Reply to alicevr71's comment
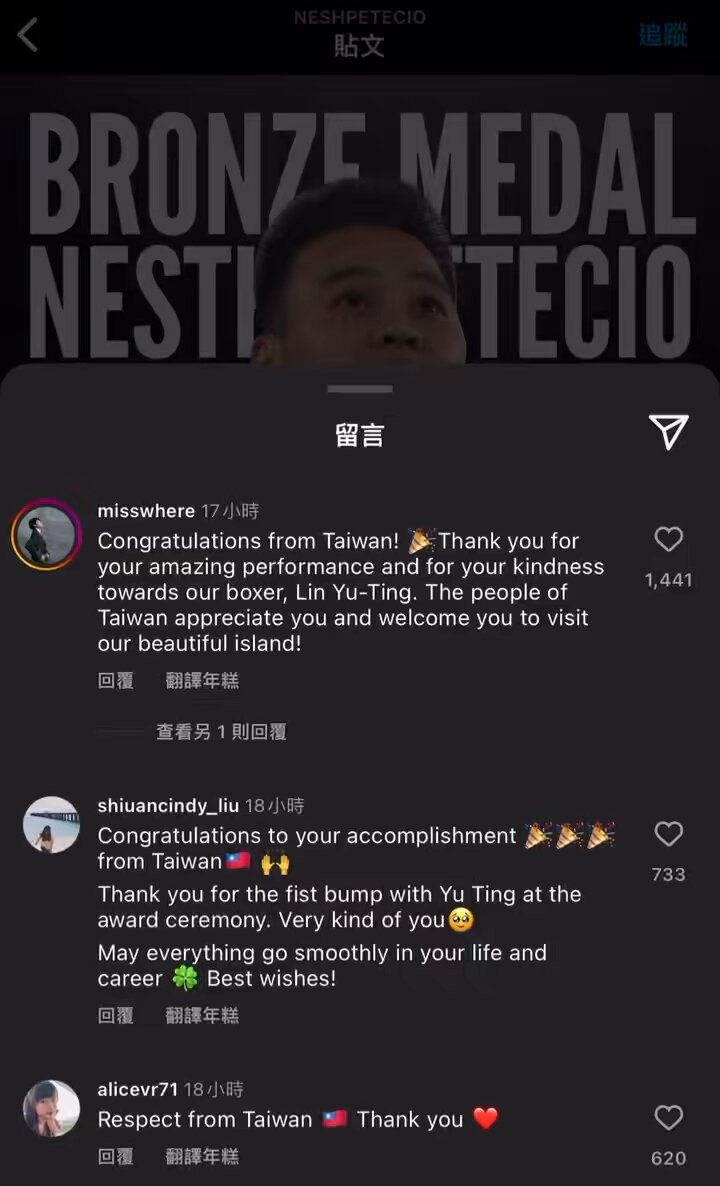This screenshot has height=1186, width=720. point(116,1156)
